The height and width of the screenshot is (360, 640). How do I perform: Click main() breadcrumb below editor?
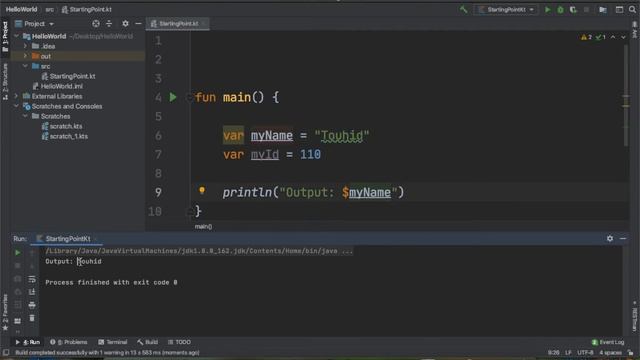(203, 227)
